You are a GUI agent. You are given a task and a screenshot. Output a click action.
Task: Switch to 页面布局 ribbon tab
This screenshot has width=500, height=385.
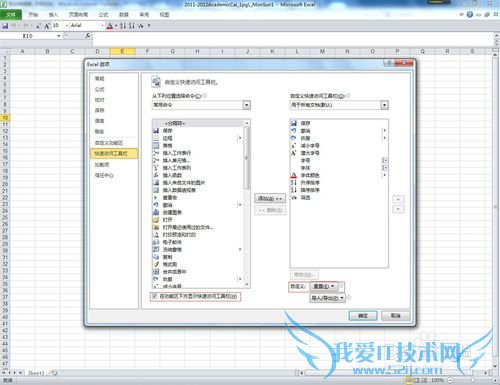pos(78,15)
